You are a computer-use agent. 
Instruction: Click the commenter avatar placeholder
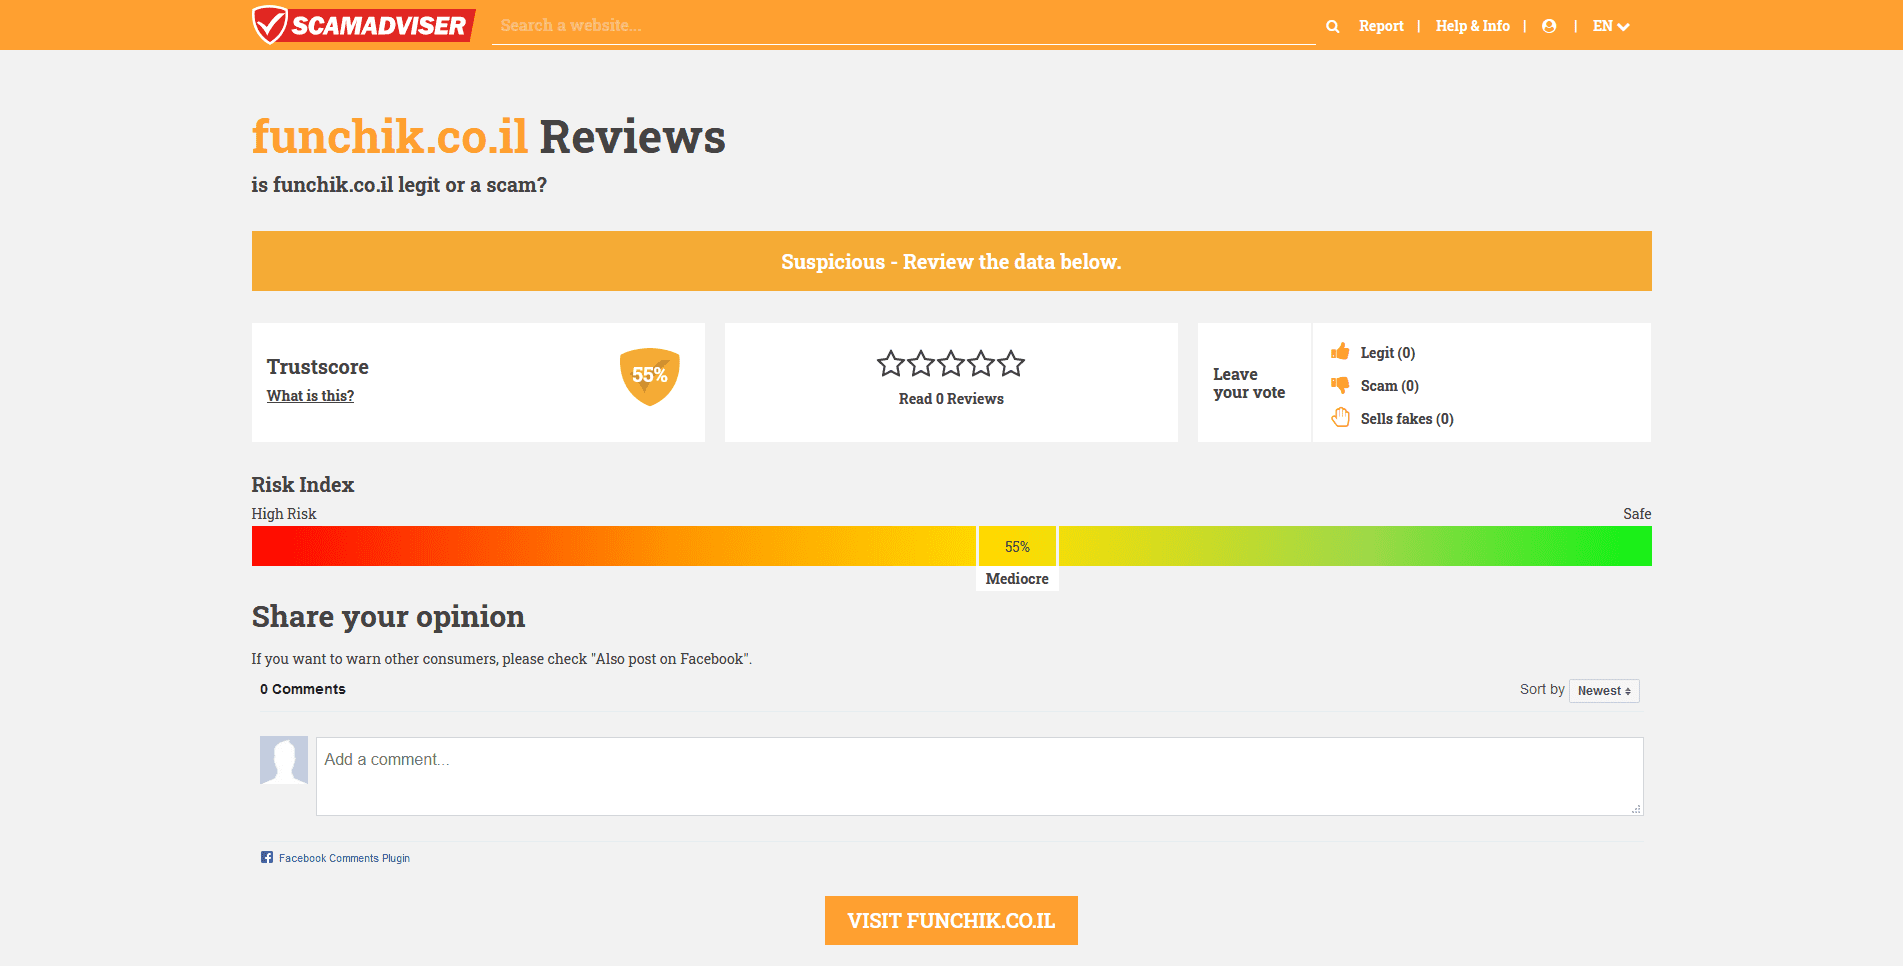[x=284, y=760]
